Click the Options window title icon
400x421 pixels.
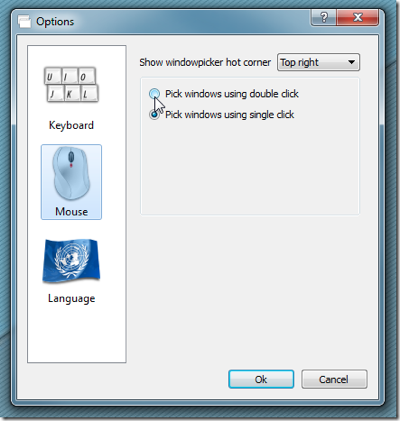click(24, 22)
